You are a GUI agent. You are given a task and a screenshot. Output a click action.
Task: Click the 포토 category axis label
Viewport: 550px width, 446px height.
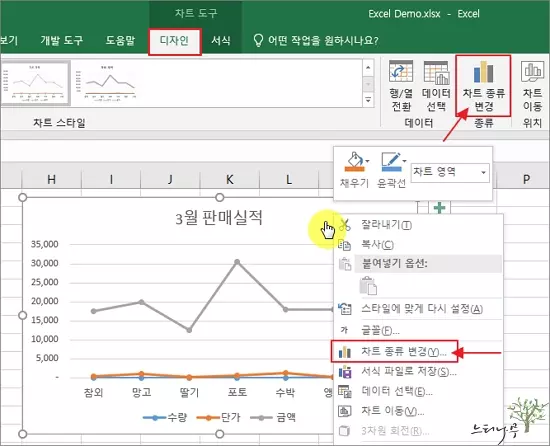pos(237,392)
